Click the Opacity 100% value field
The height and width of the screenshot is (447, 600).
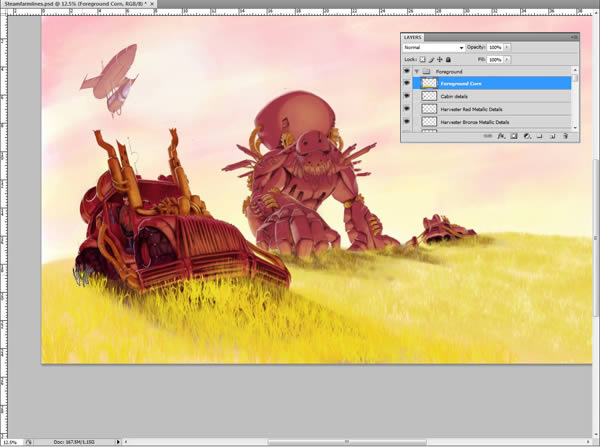coord(495,47)
